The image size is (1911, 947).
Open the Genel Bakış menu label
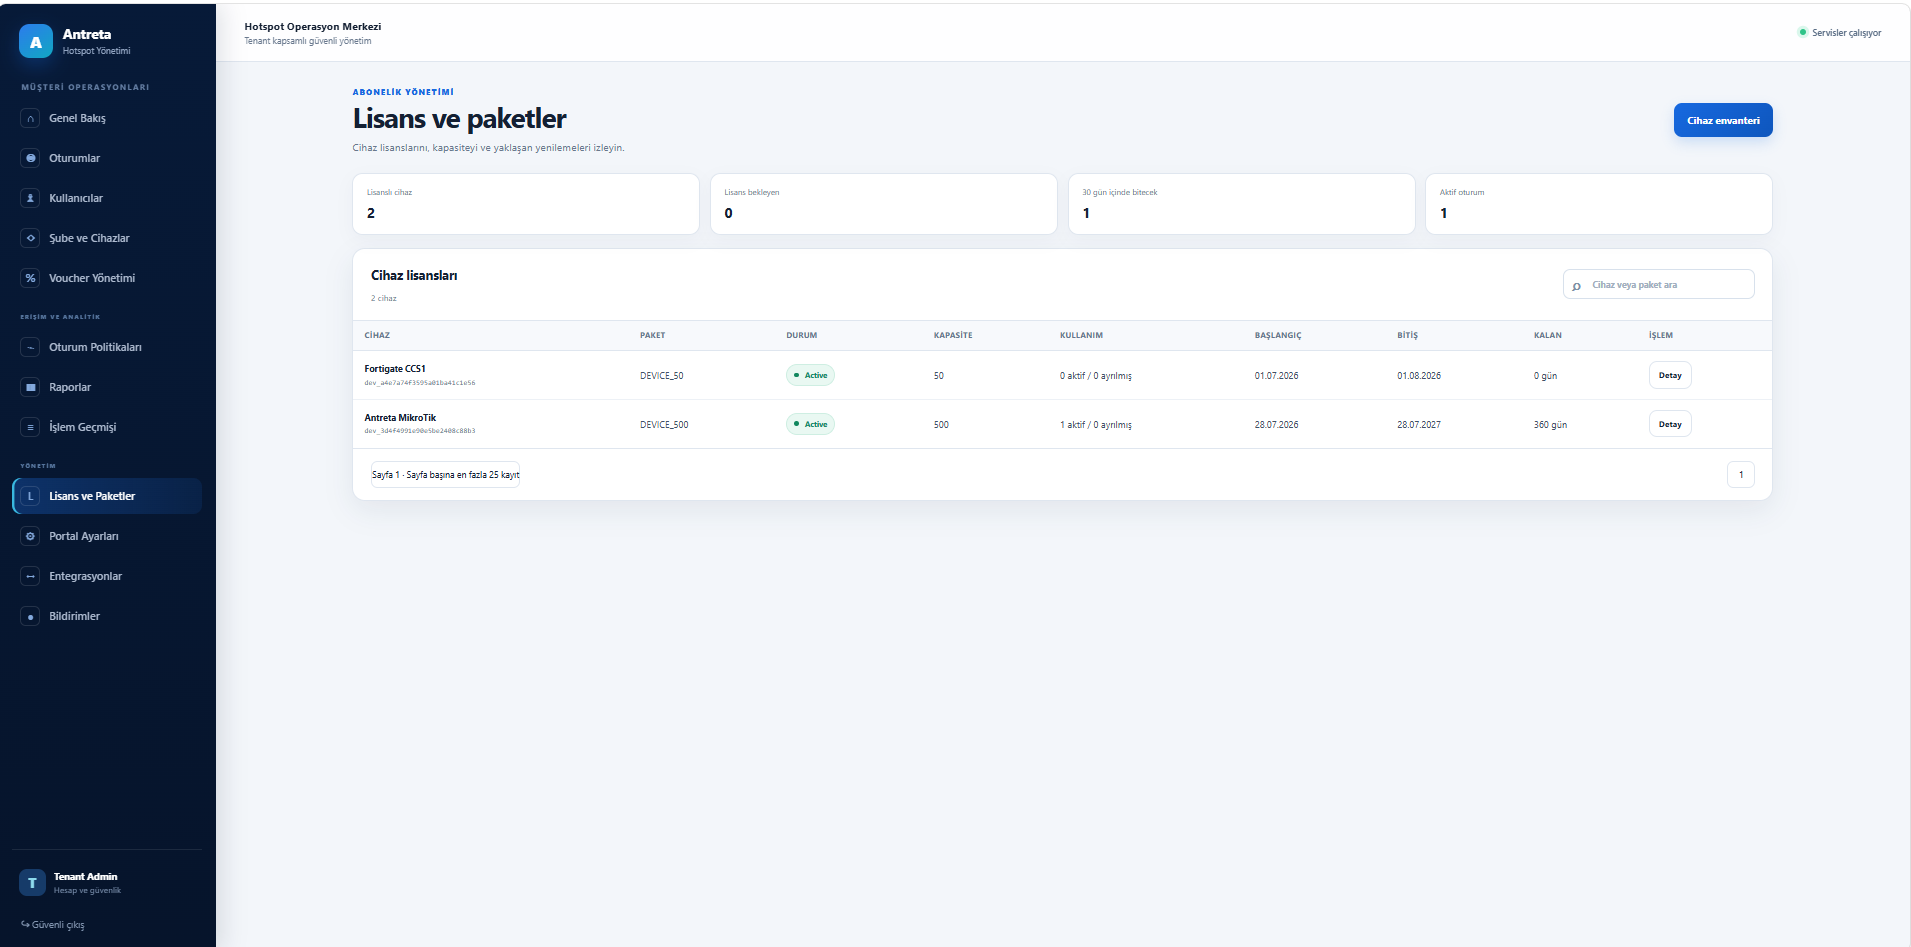77,118
